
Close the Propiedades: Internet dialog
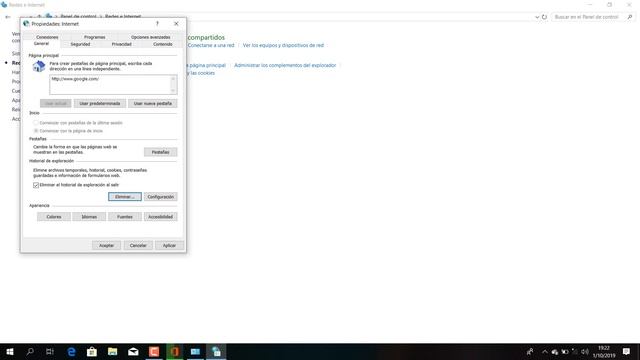coord(176,24)
